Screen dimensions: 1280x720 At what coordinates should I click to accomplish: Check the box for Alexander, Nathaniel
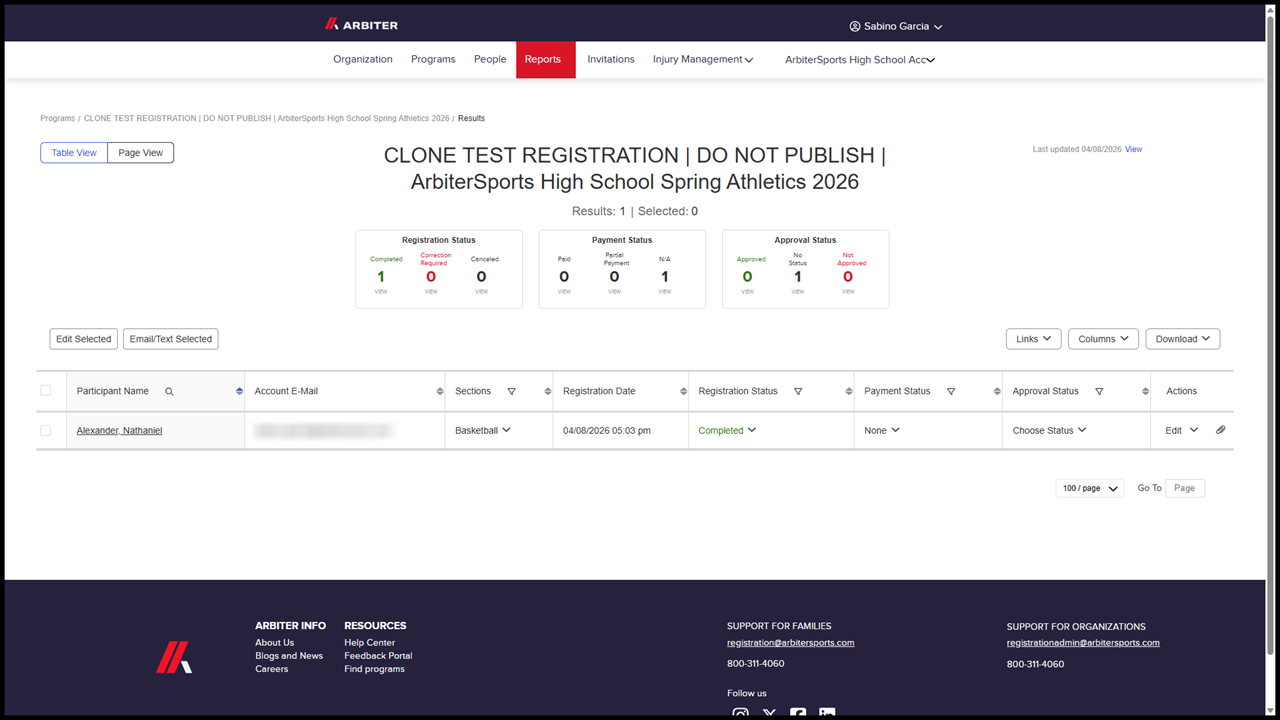pos(45,430)
